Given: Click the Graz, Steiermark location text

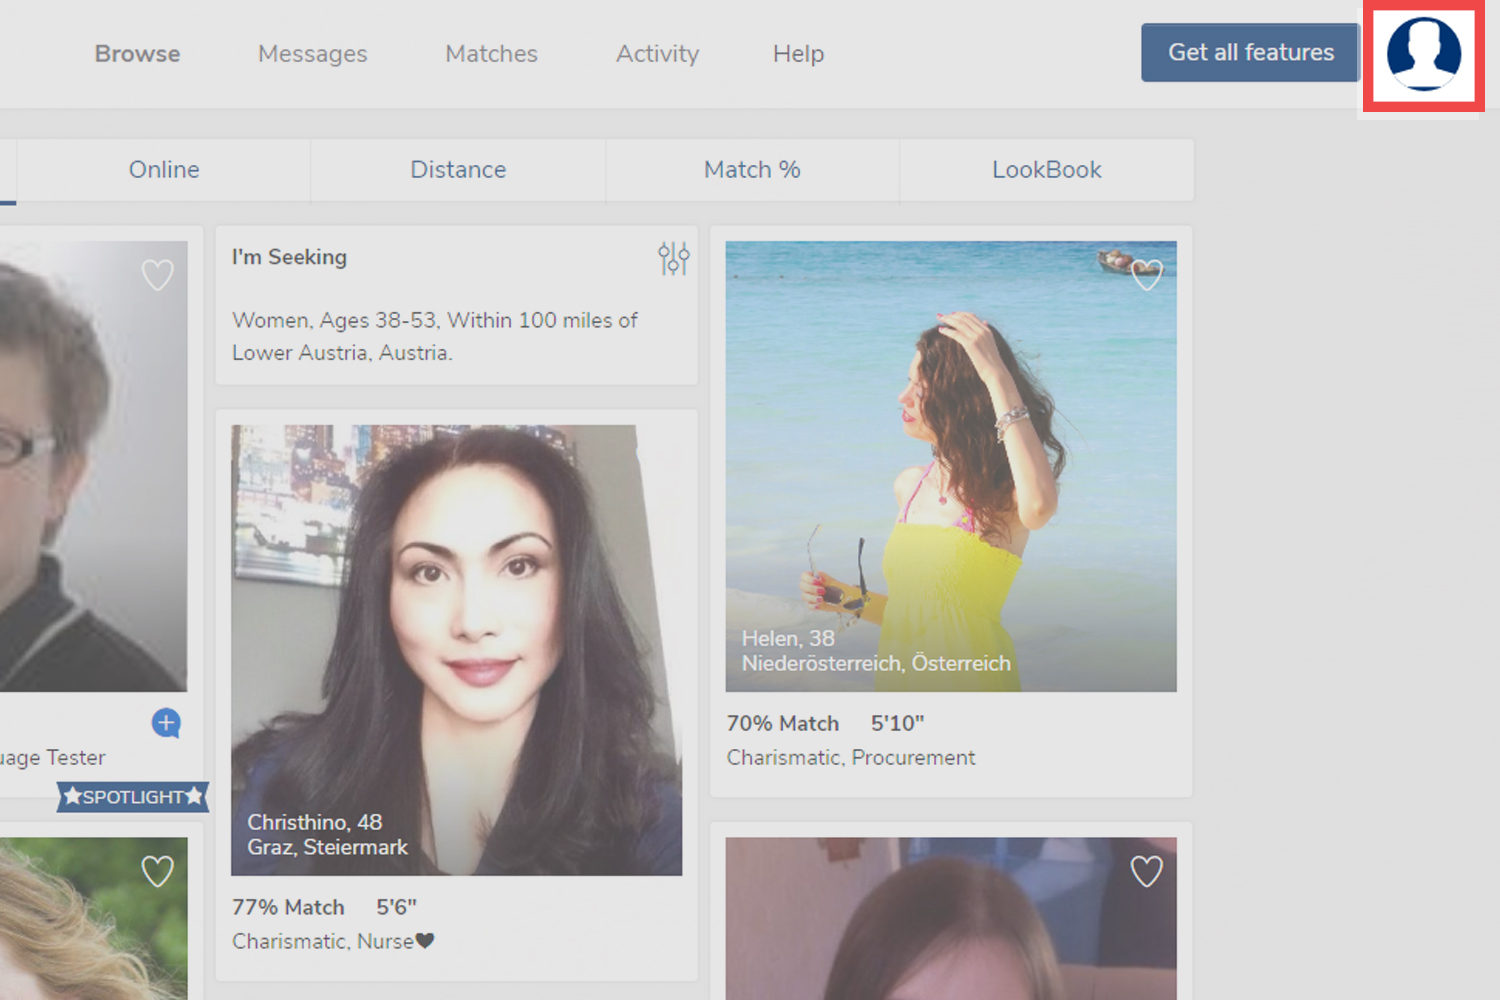Looking at the screenshot, I should click(327, 847).
